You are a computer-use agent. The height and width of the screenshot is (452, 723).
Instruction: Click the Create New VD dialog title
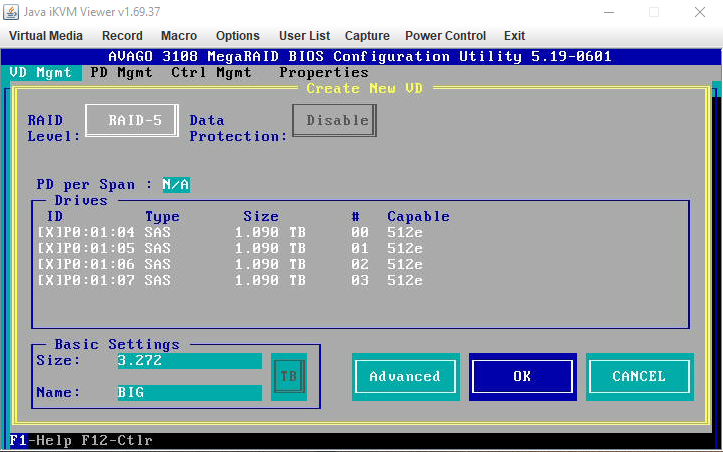(364, 88)
